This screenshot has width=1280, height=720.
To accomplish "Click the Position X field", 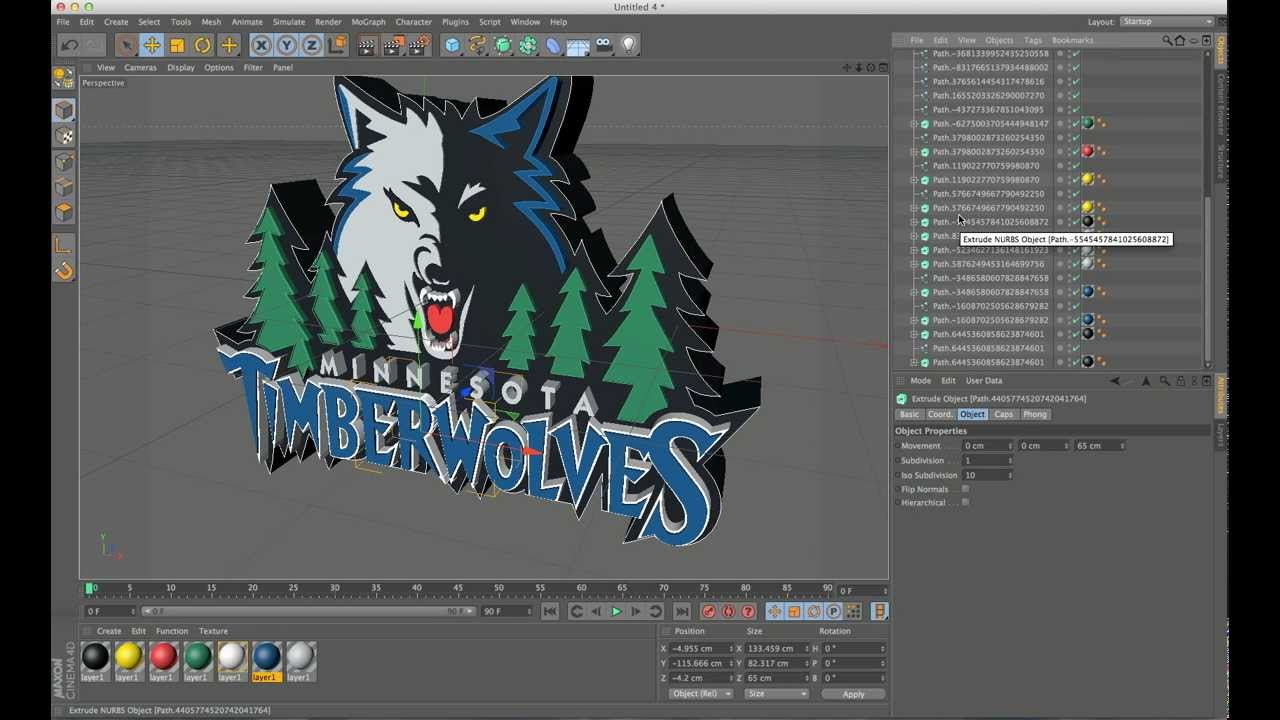I will point(700,649).
